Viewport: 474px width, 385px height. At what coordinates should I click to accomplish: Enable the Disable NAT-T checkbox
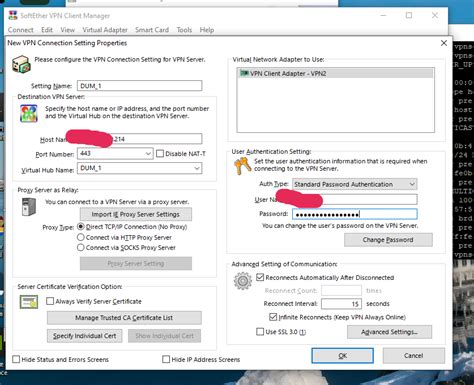click(160, 154)
